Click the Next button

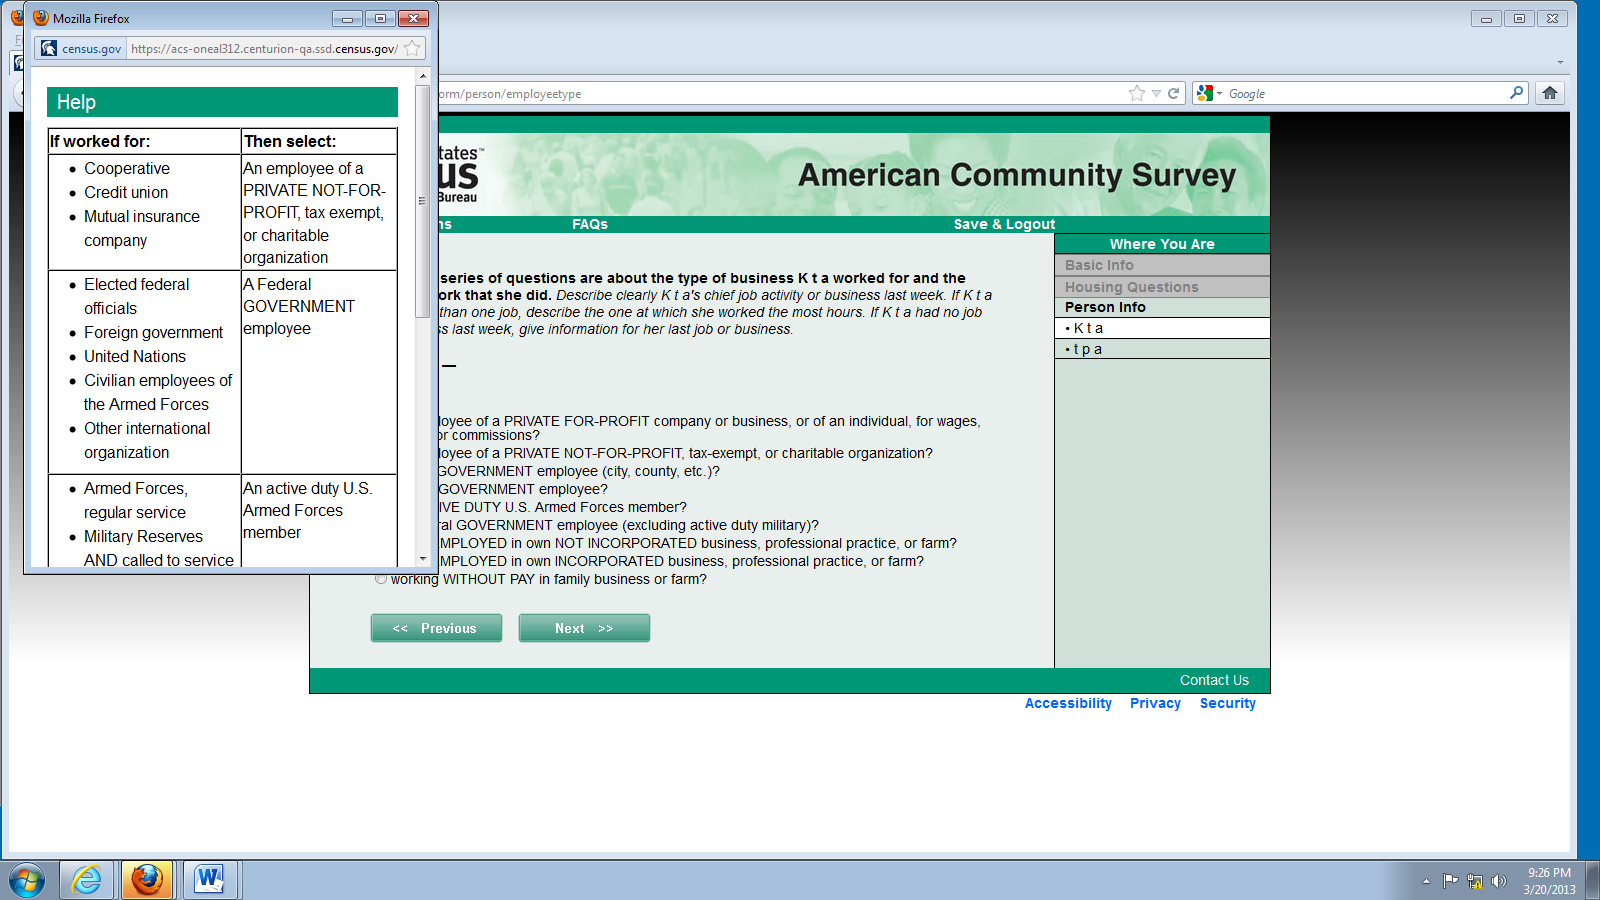584,628
